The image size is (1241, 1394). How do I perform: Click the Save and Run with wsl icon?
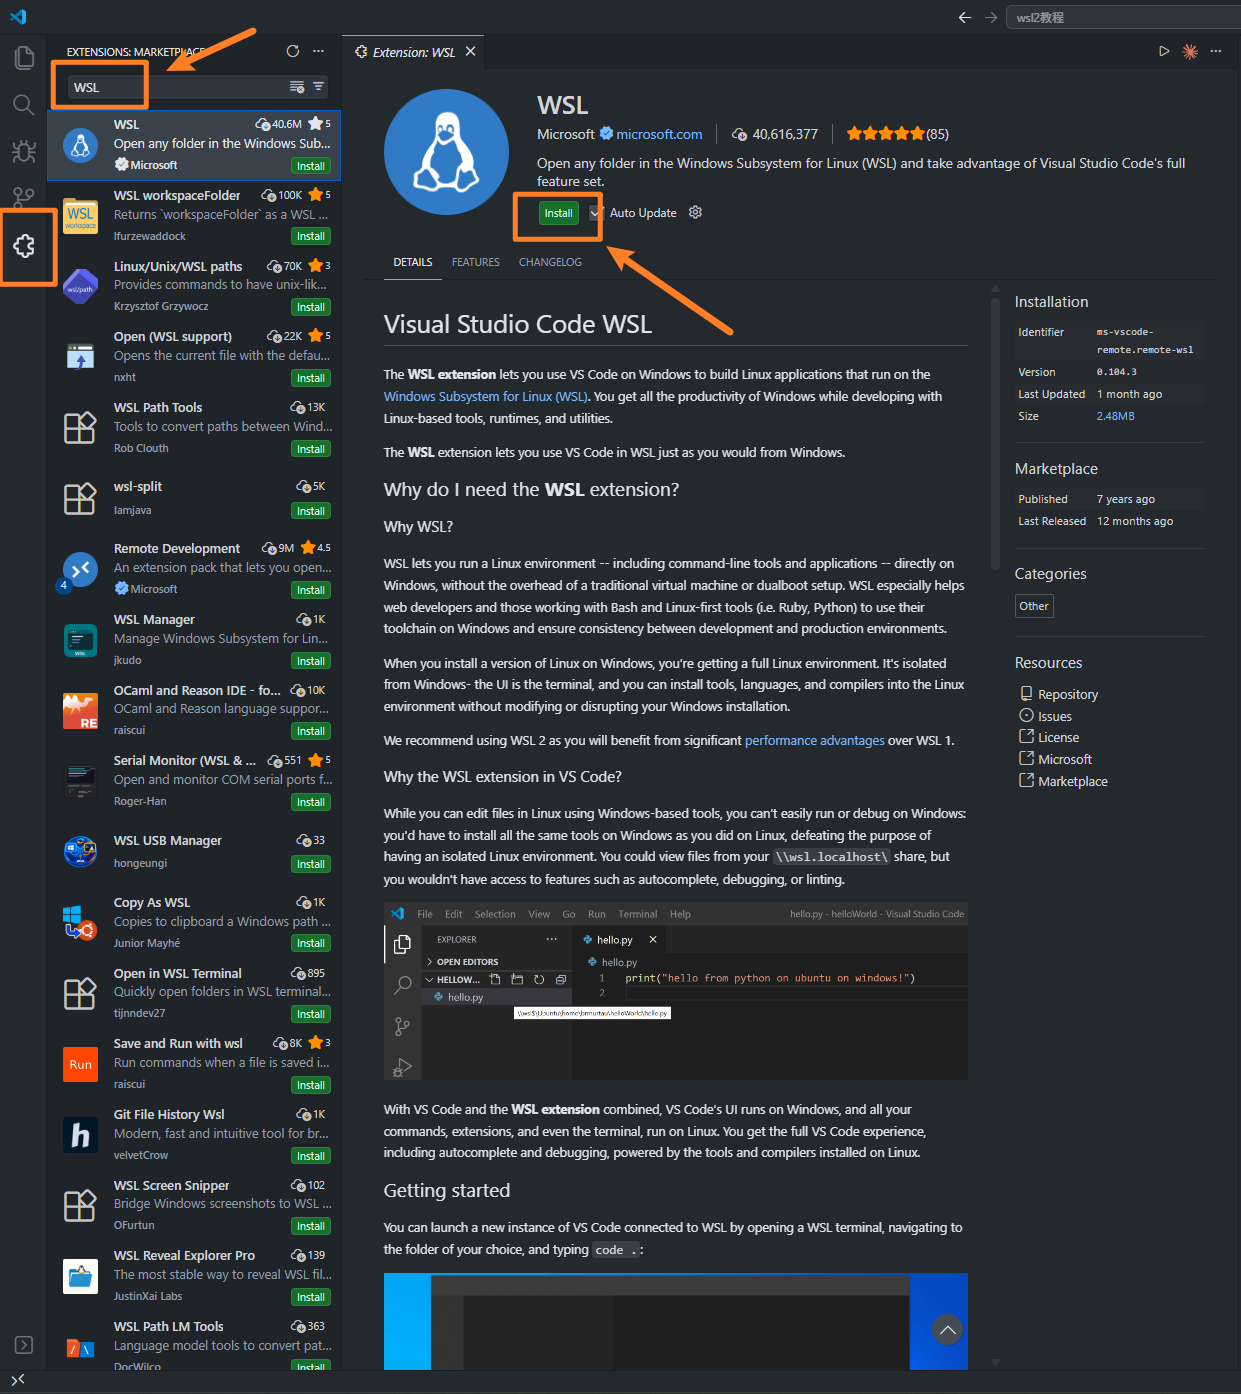tap(80, 1065)
